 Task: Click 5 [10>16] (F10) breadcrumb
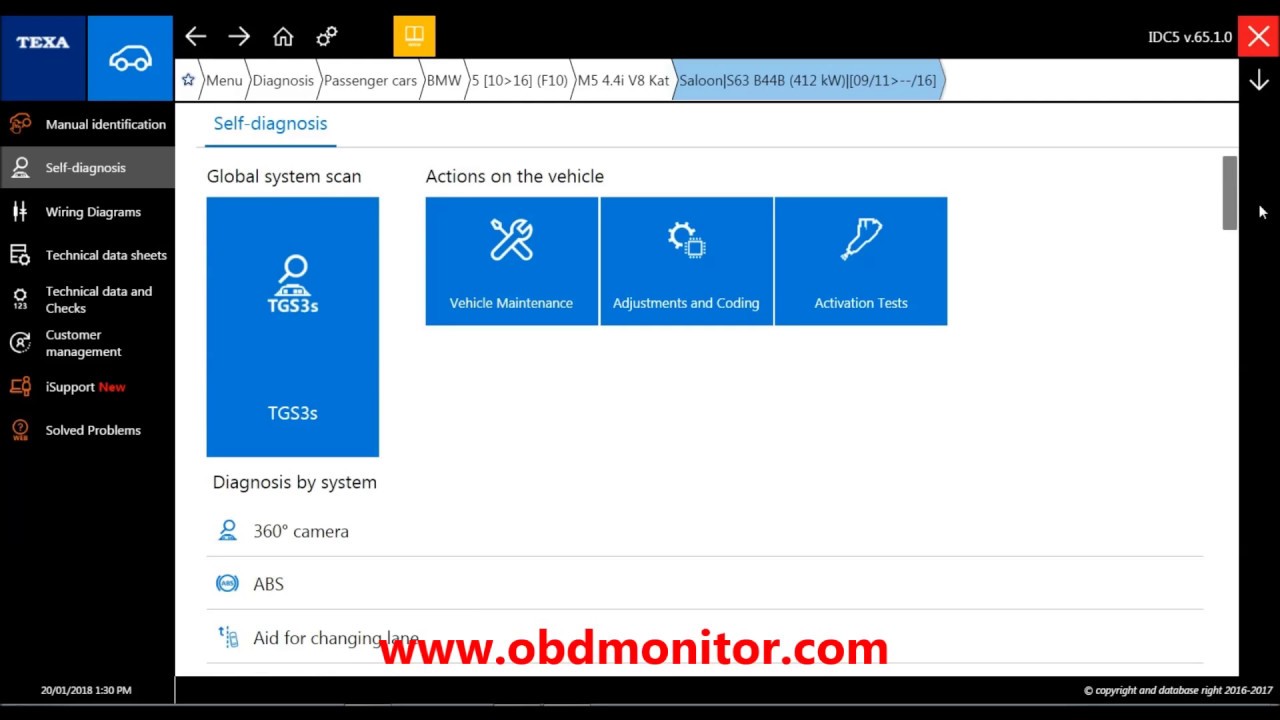[520, 80]
